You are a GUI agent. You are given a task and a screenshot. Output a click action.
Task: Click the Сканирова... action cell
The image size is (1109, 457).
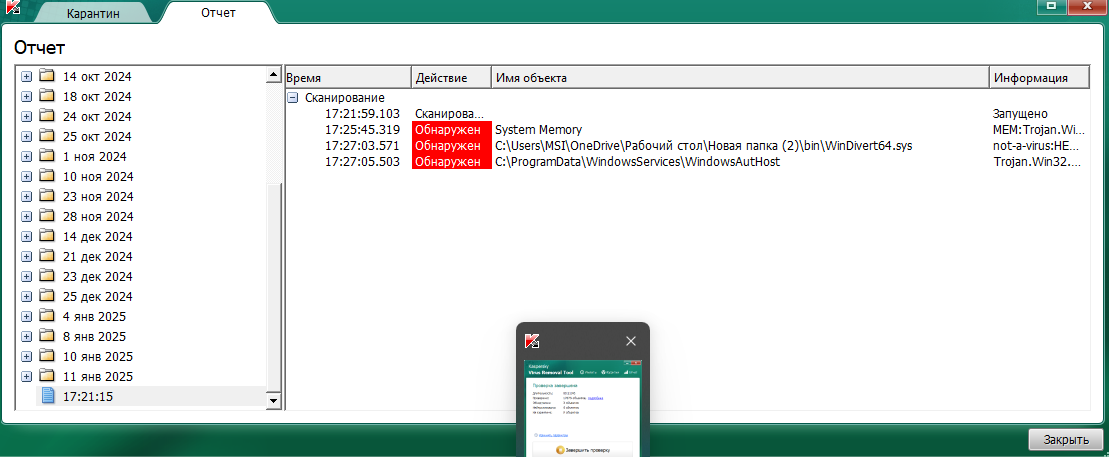450,113
